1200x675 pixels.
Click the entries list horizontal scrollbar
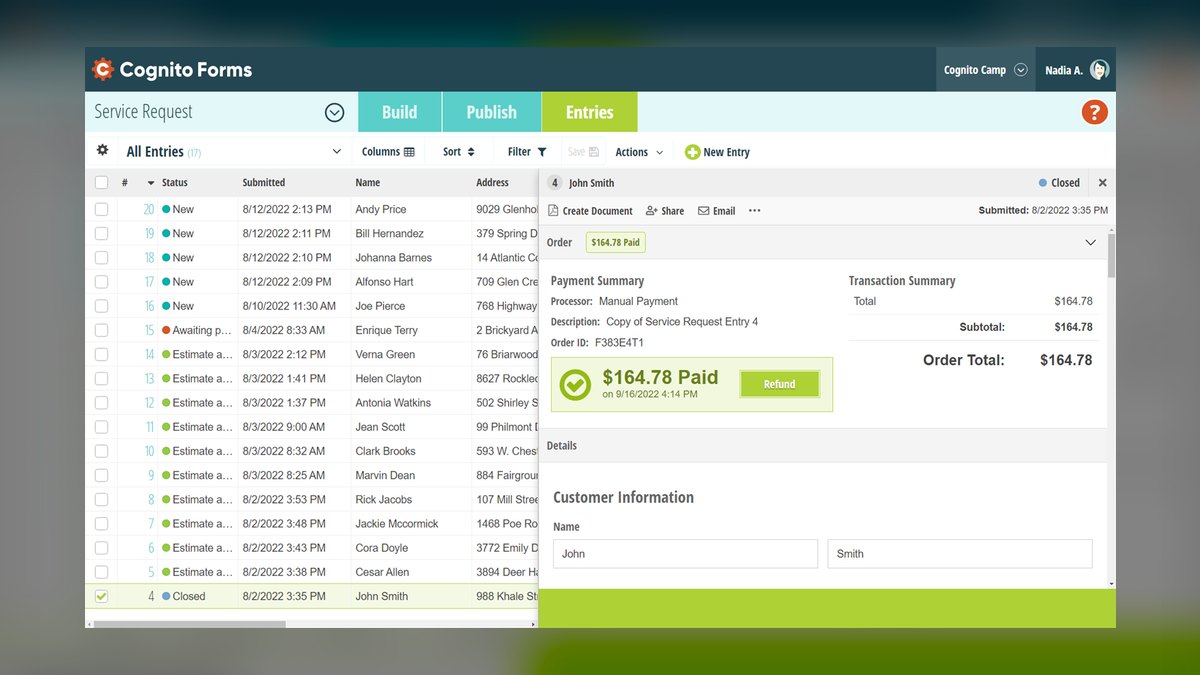click(x=189, y=624)
